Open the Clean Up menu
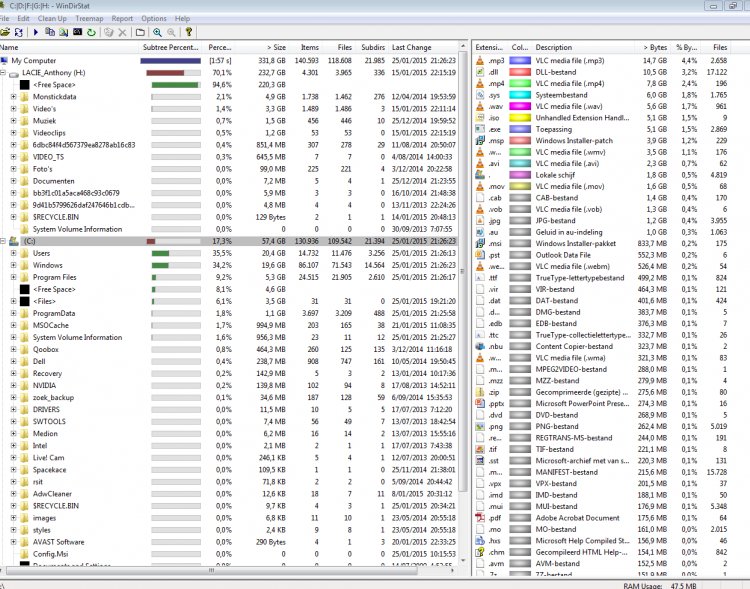Screen dimensions: 750x589 coord(52,19)
